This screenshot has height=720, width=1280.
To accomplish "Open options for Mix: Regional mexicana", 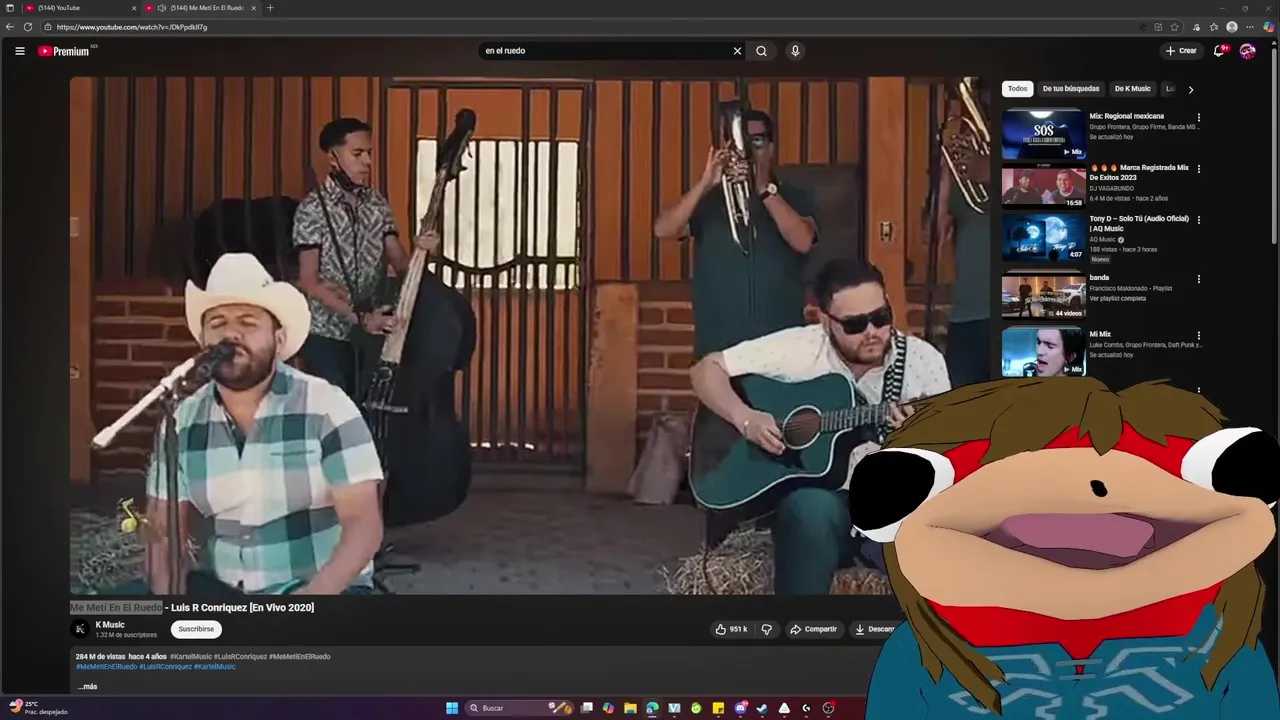I will [x=1199, y=117].
